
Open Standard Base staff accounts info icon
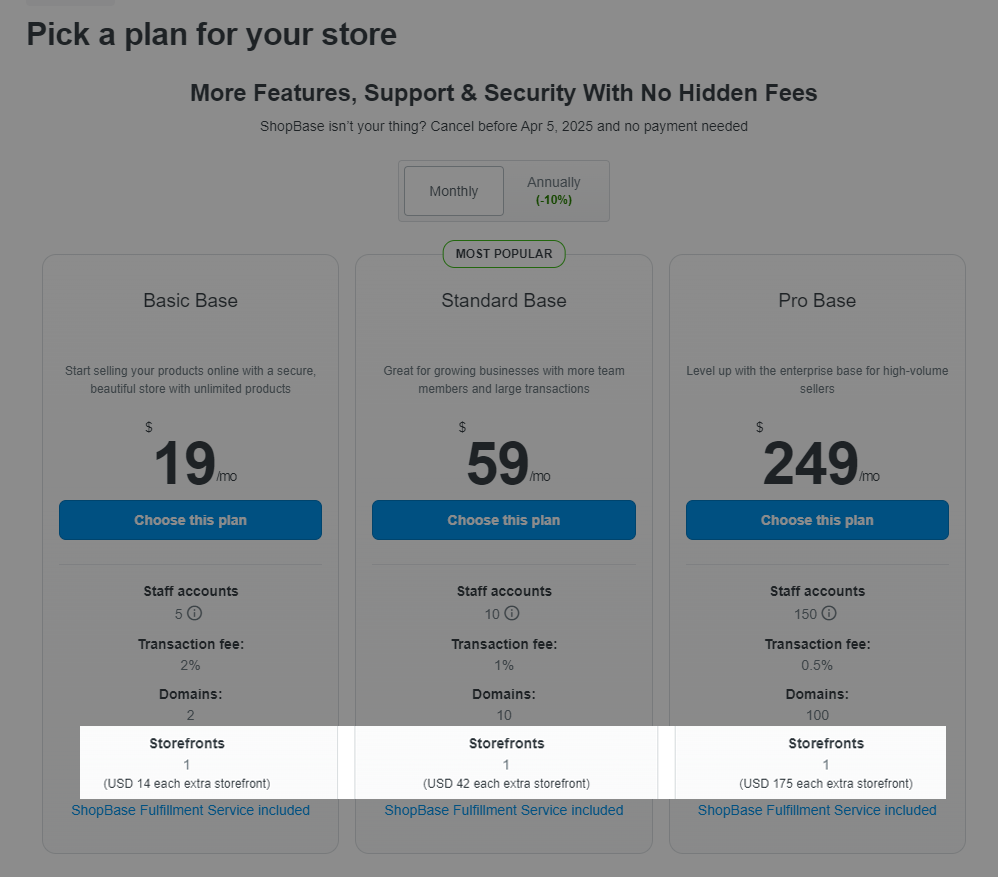click(512, 613)
